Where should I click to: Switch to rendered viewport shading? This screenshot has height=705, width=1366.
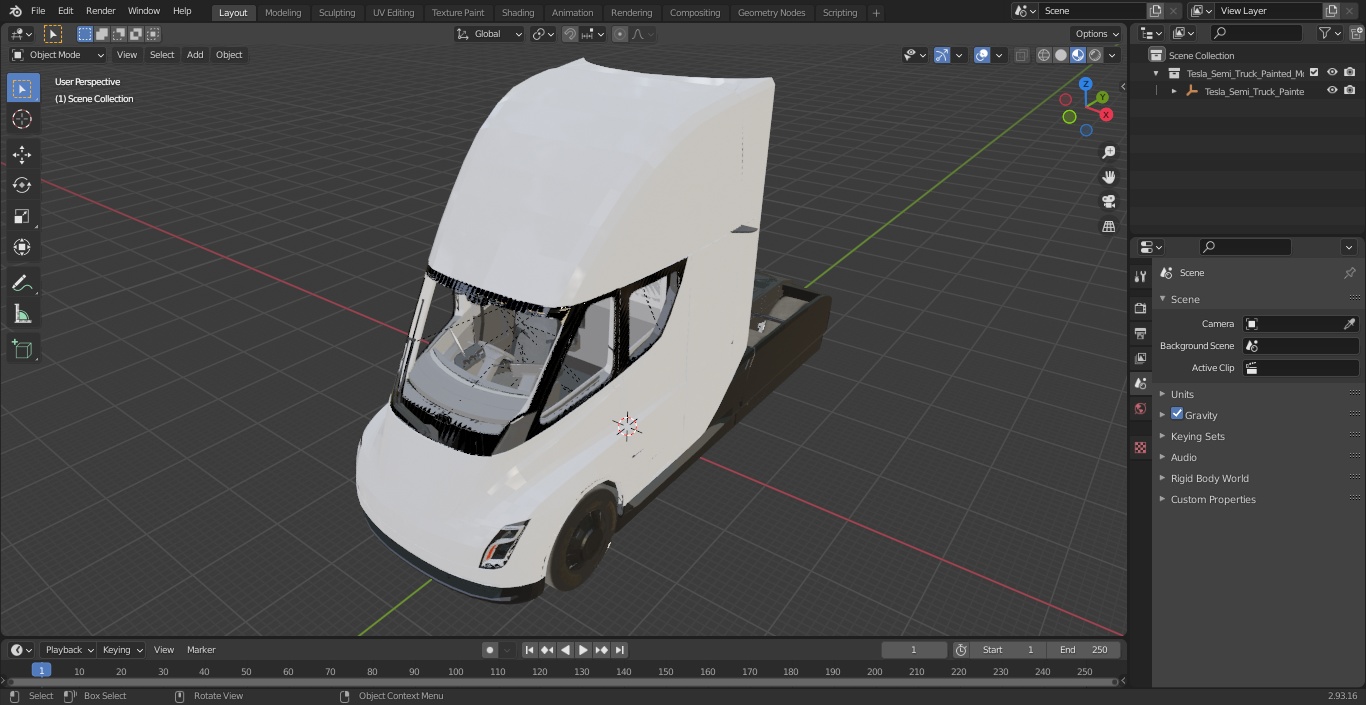pos(1095,55)
